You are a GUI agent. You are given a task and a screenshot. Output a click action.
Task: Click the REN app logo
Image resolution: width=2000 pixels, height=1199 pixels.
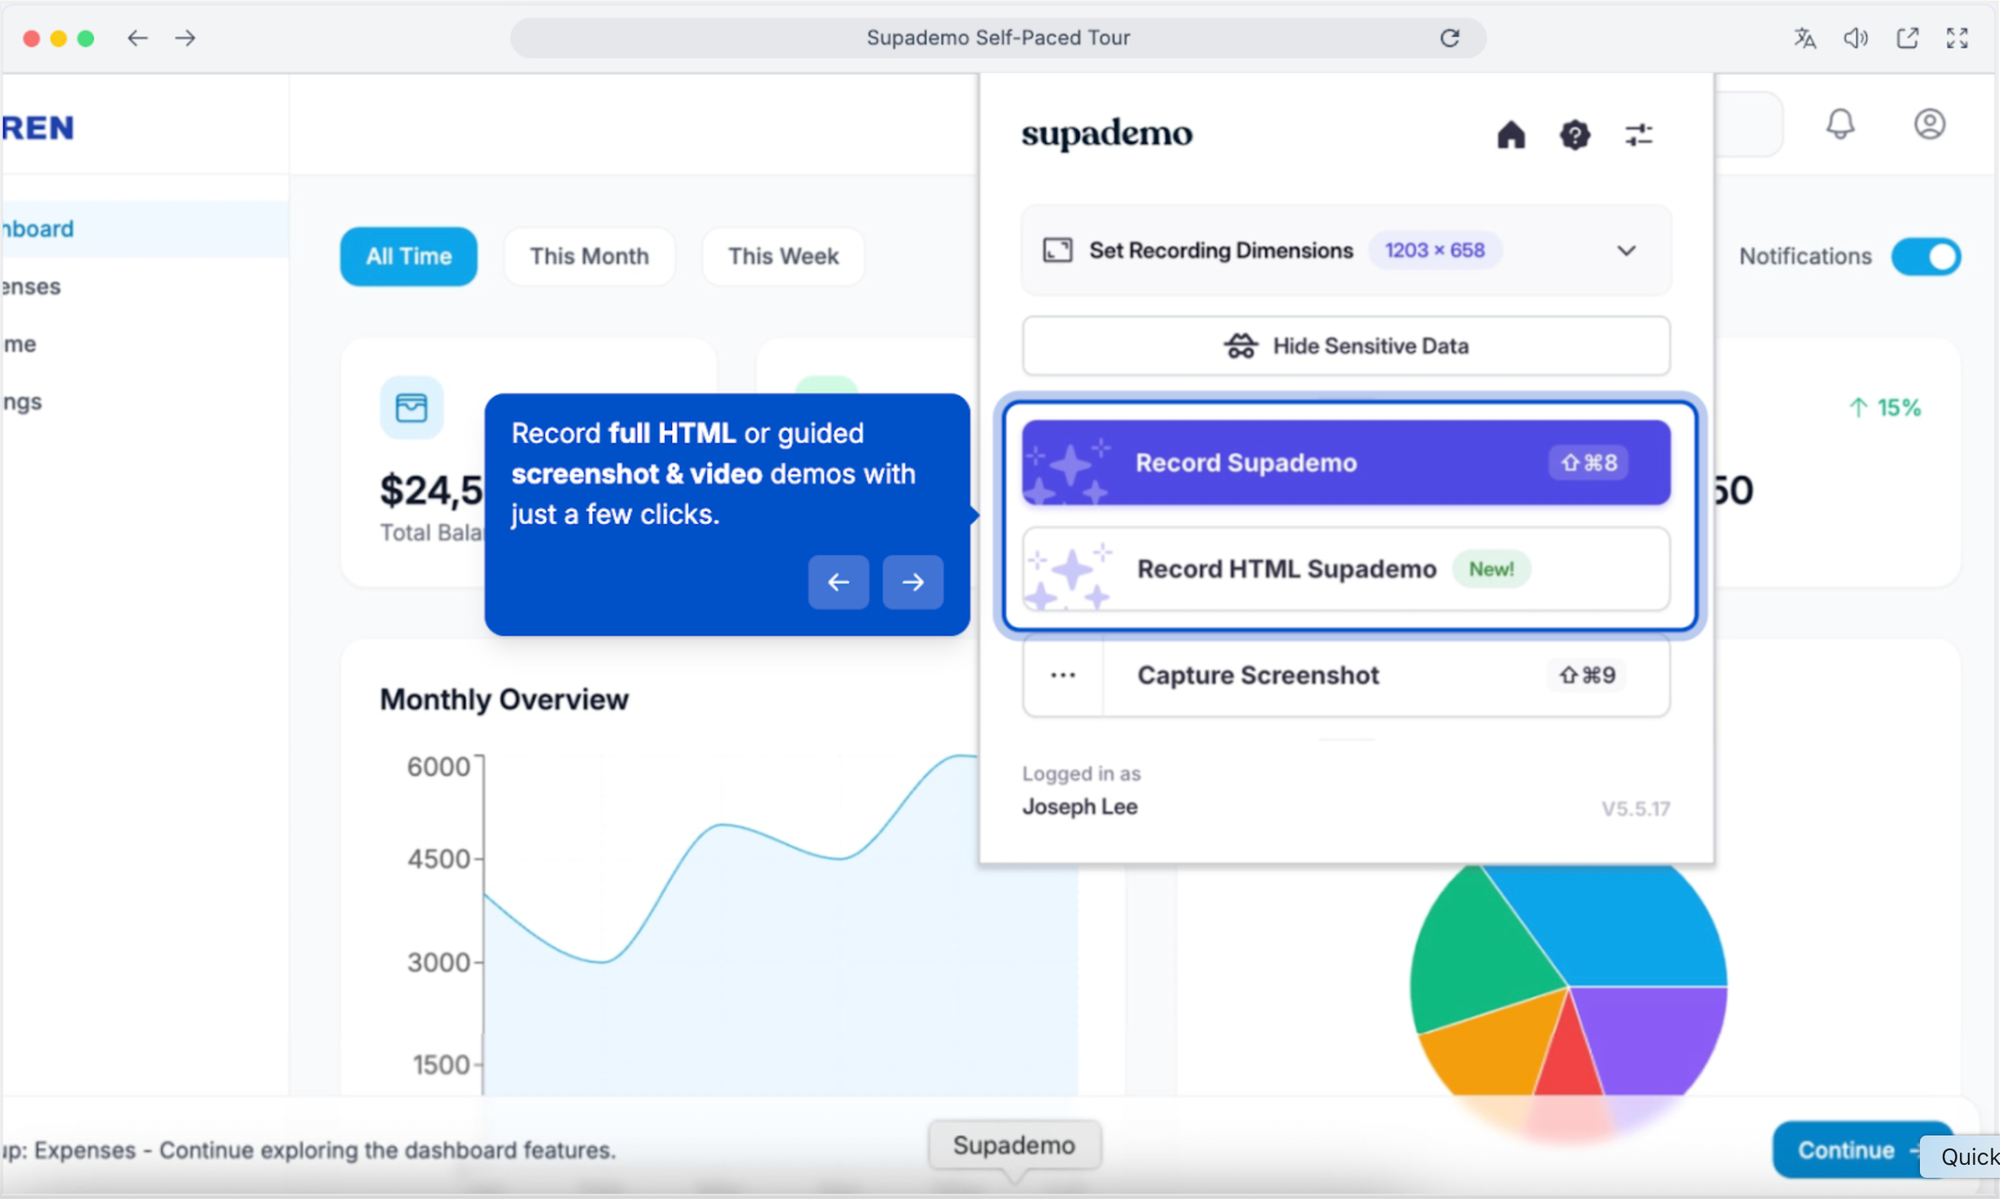point(37,128)
